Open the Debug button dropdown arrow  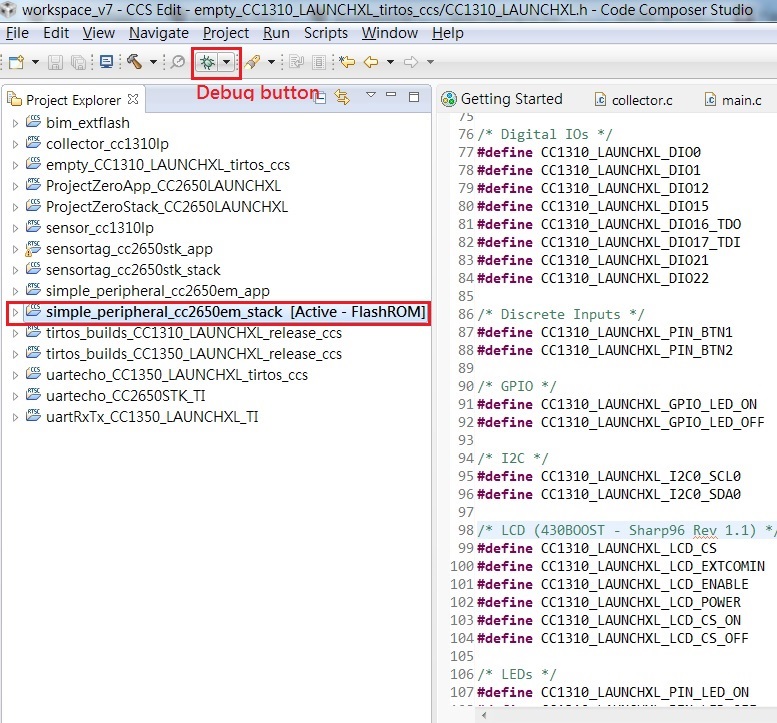[226, 62]
